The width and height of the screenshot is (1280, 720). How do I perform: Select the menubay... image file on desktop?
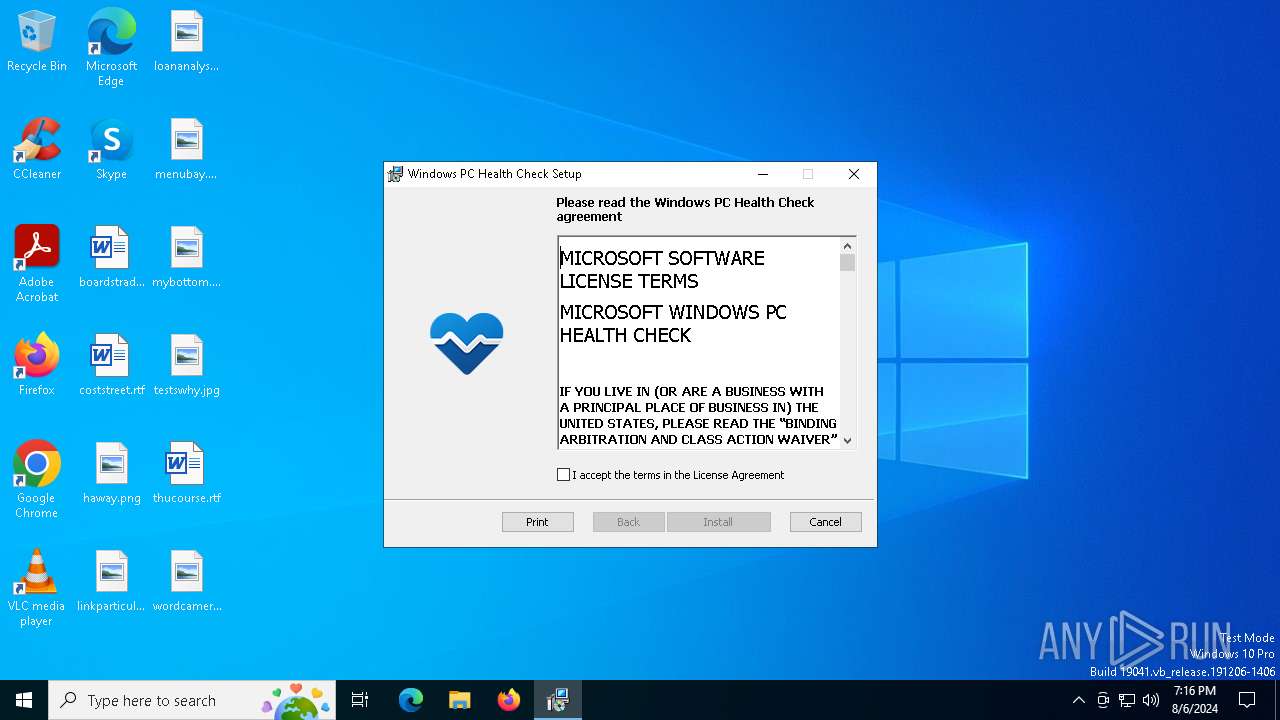187,150
